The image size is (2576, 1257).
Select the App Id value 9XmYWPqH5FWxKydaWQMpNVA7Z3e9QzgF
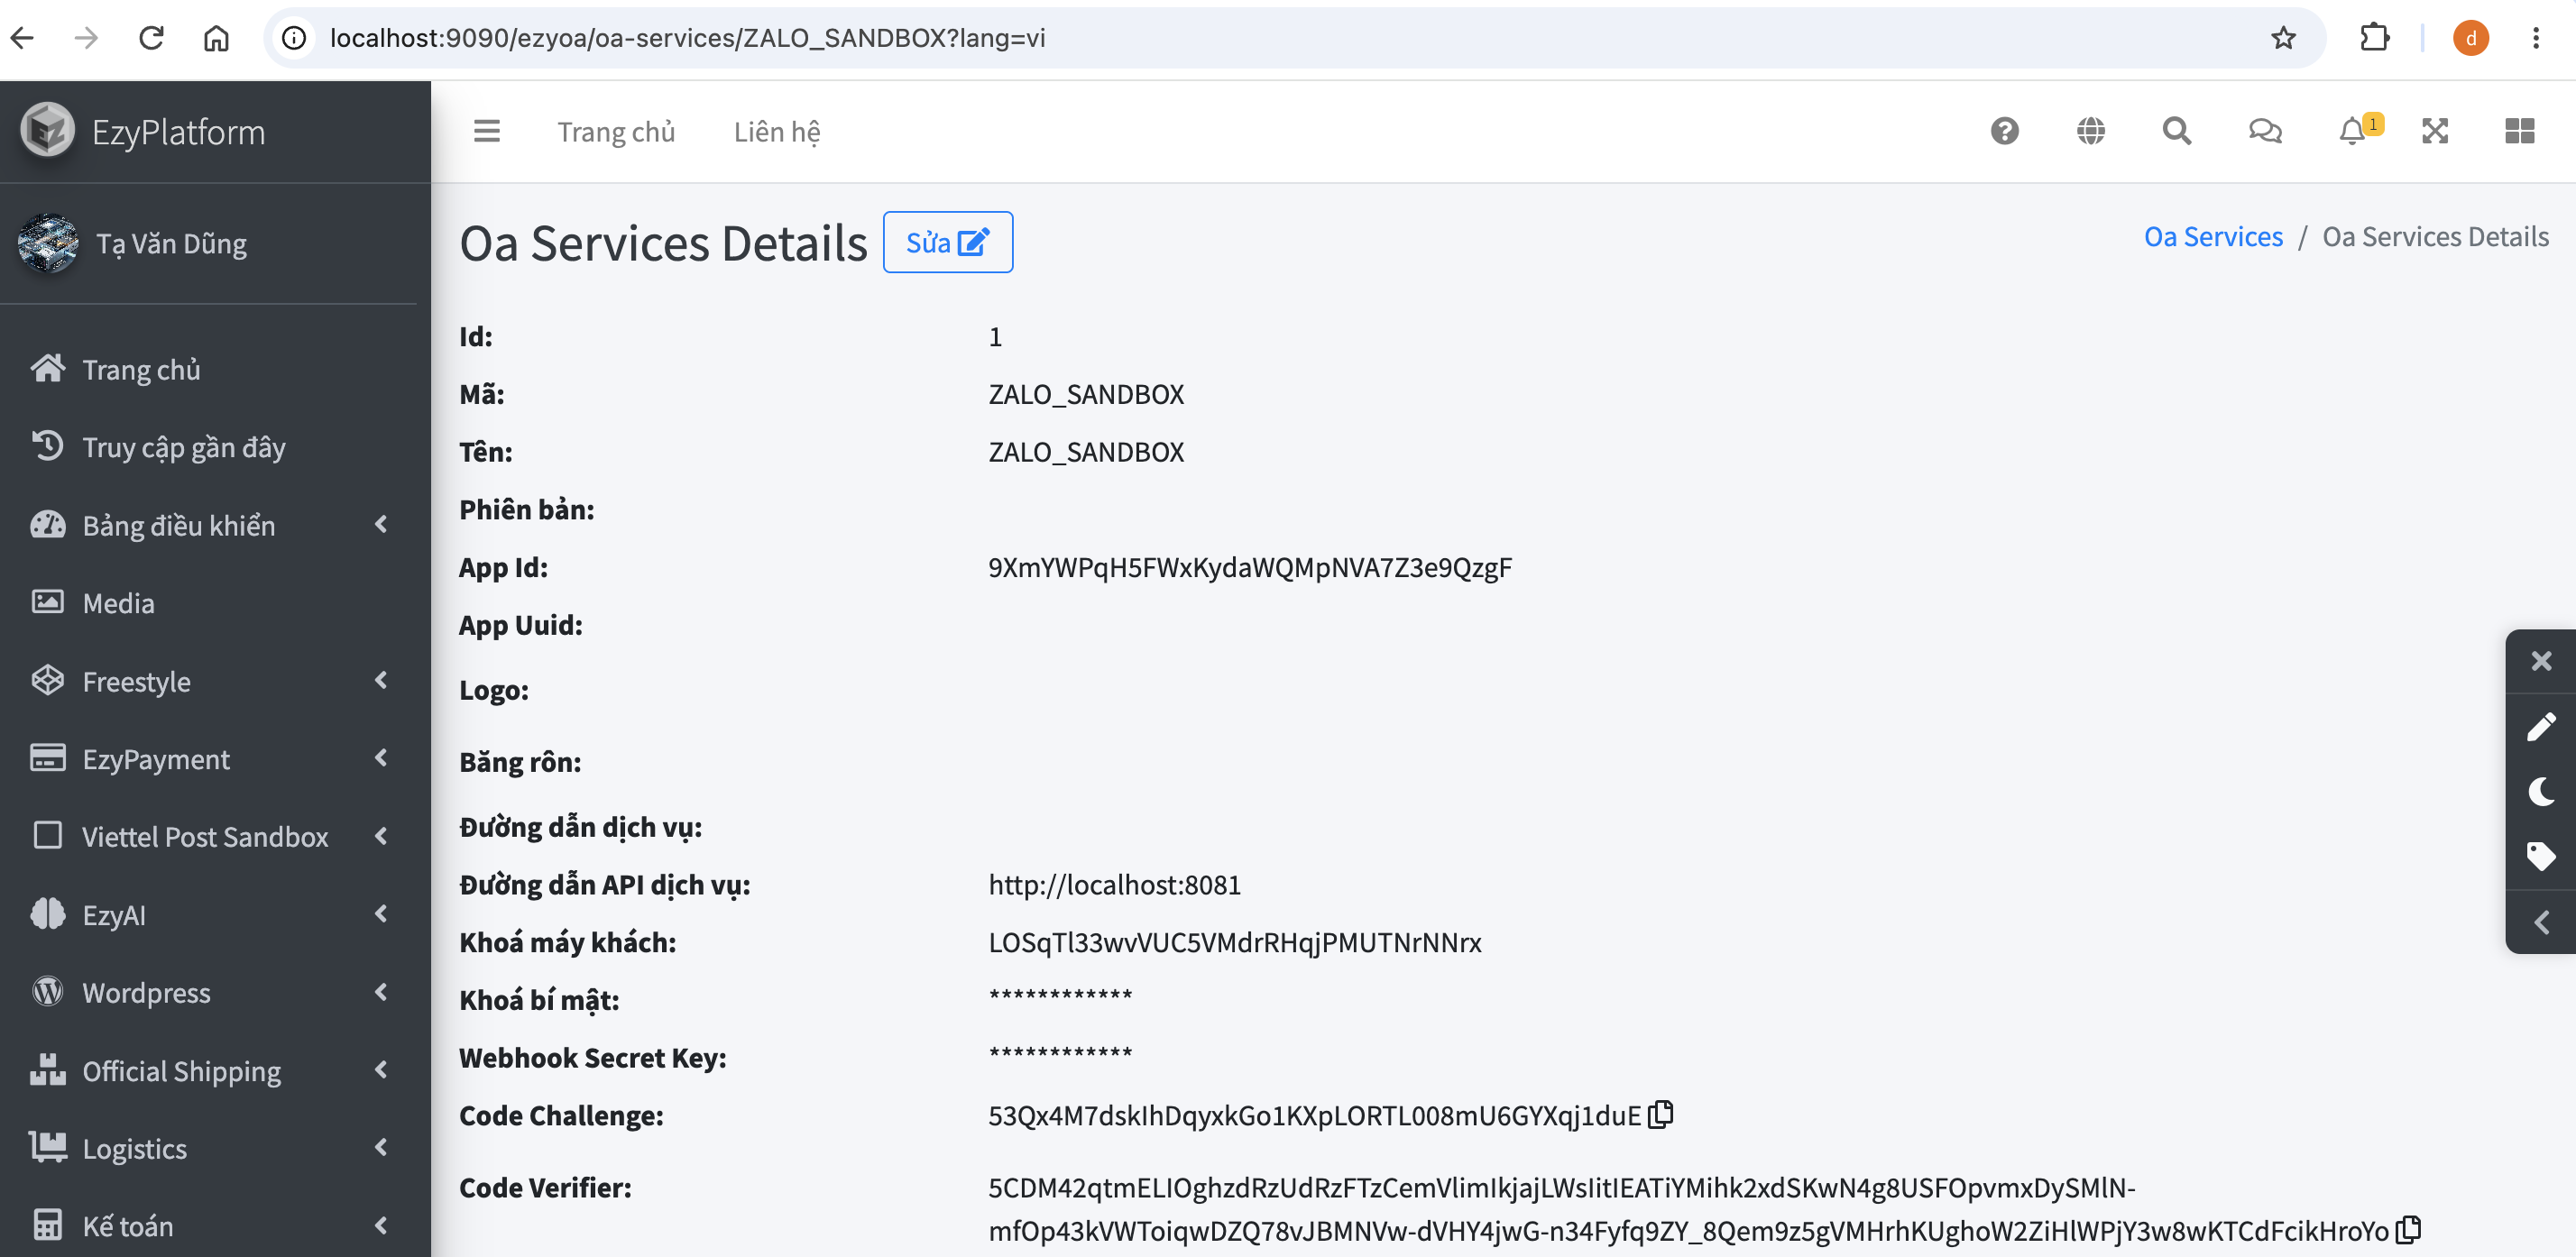coord(1250,567)
